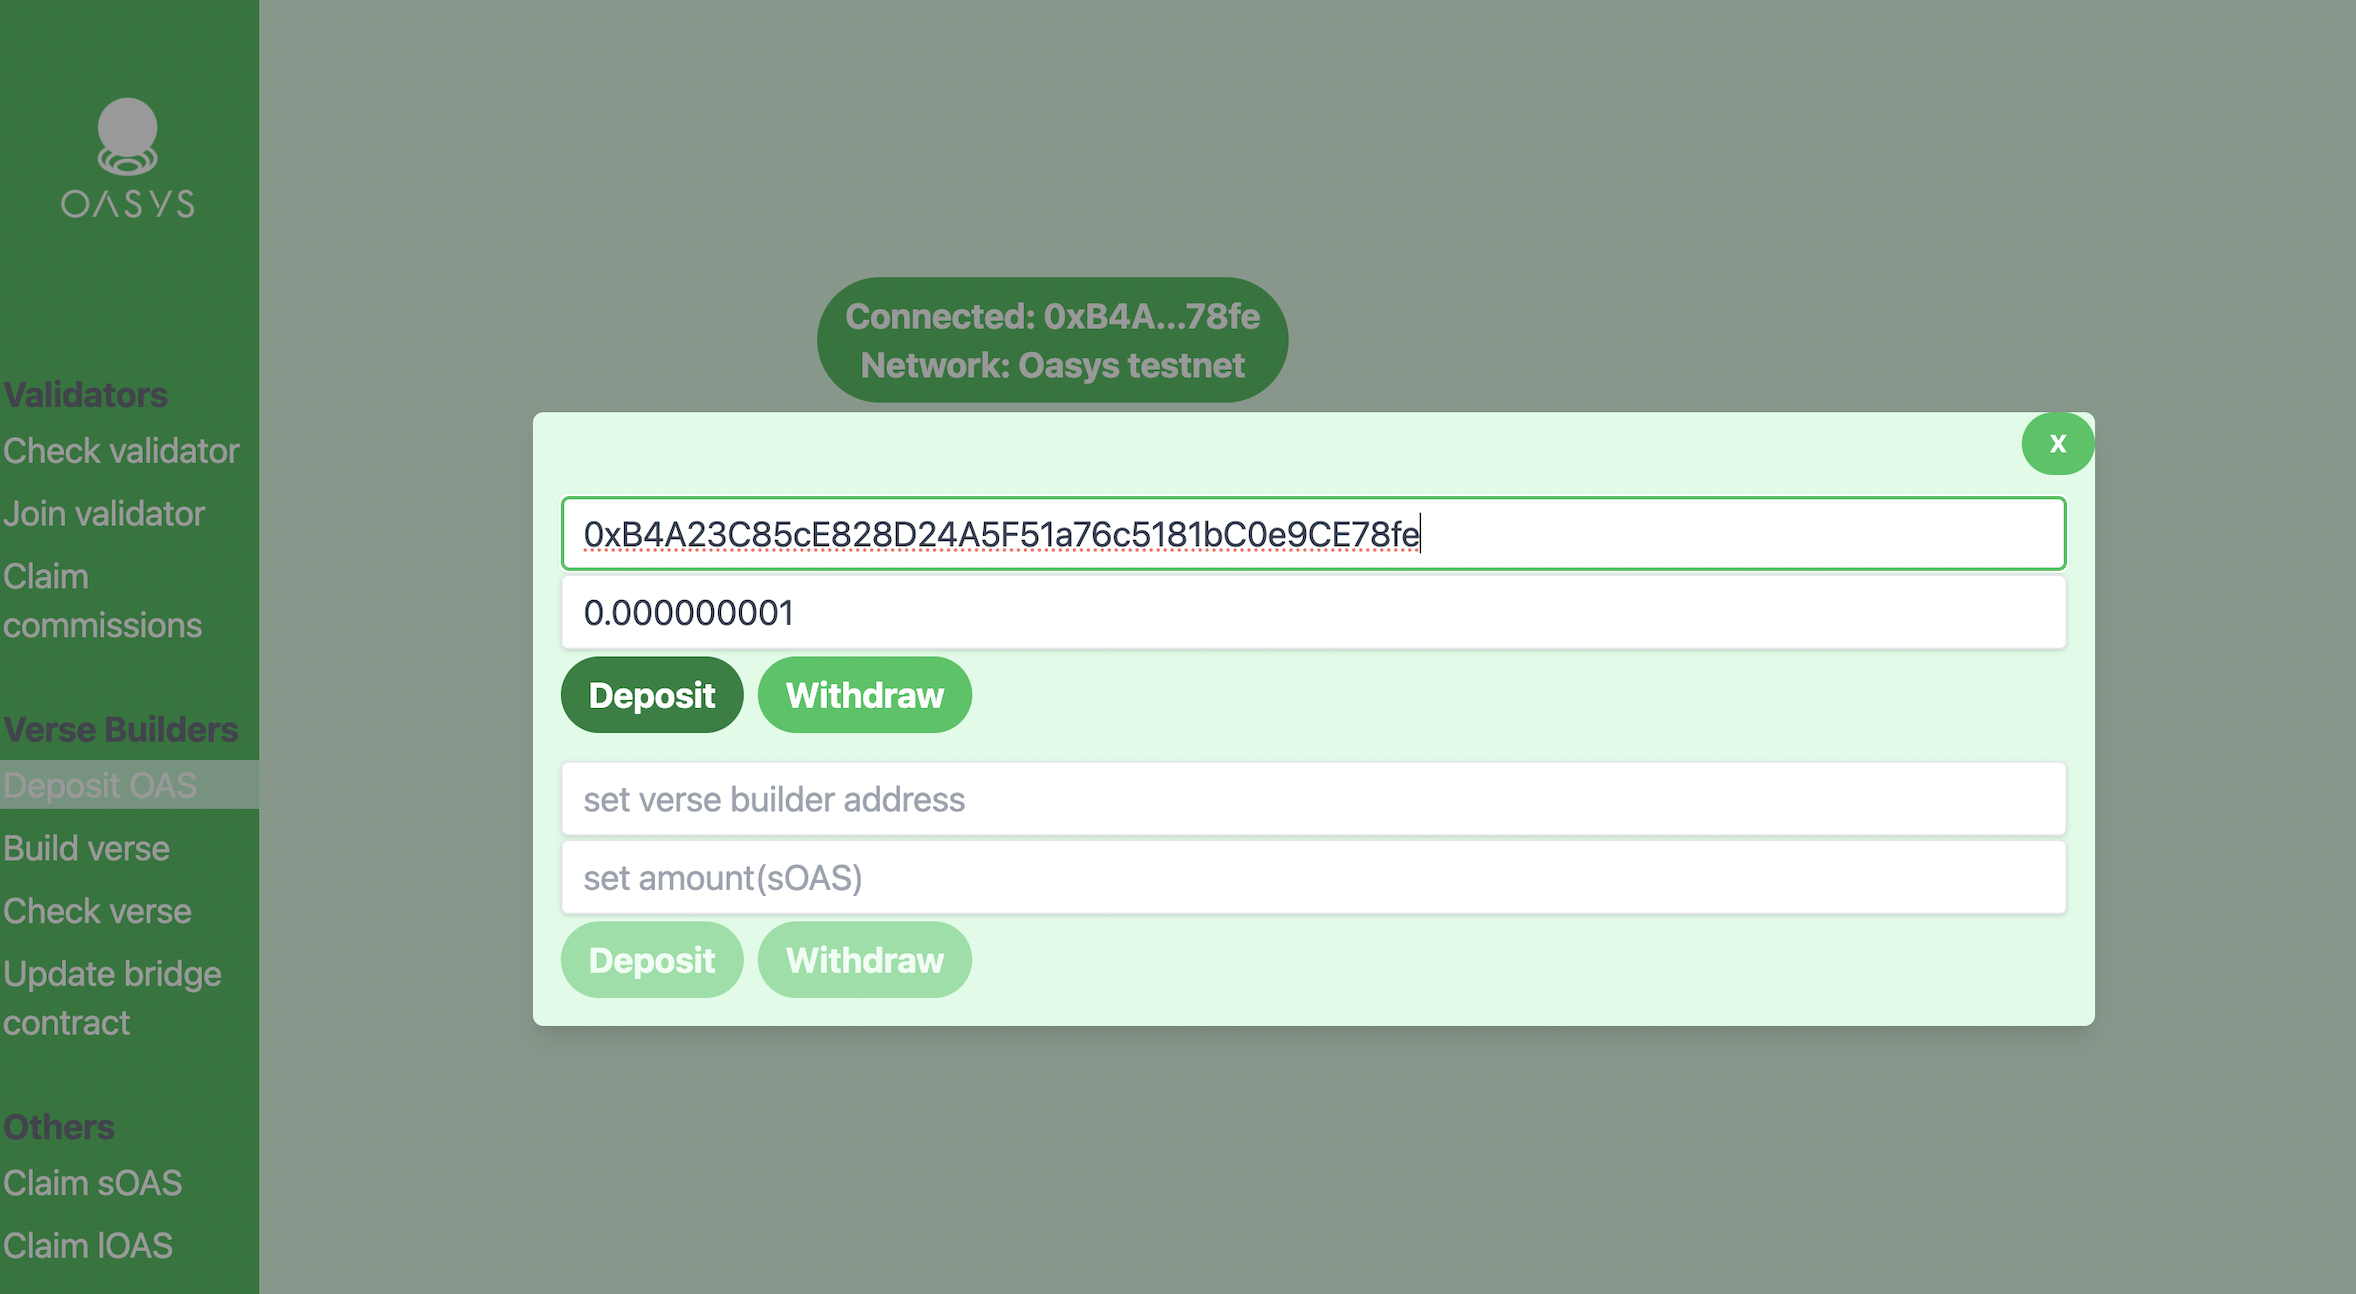This screenshot has height=1294, width=2356.
Task: Focus the 'set amount(sOAS)' field
Action: (1313, 877)
